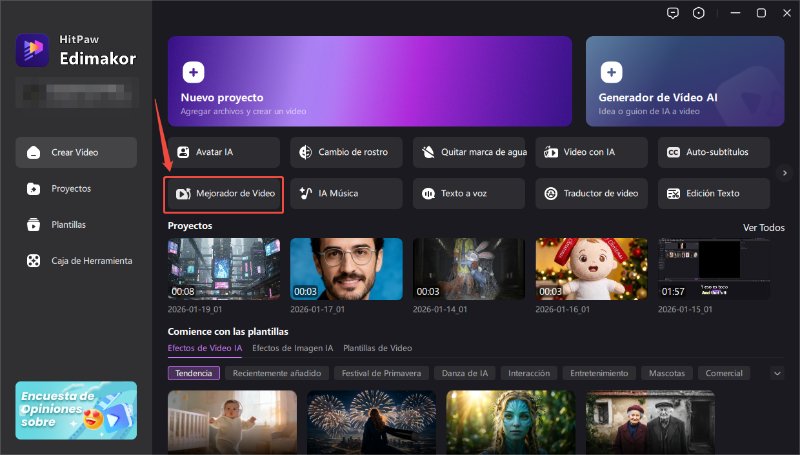Image resolution: width=800 pixels, height=455 pixels.
Task: Launch the Traductor de video tool
Action: [591, 193]
